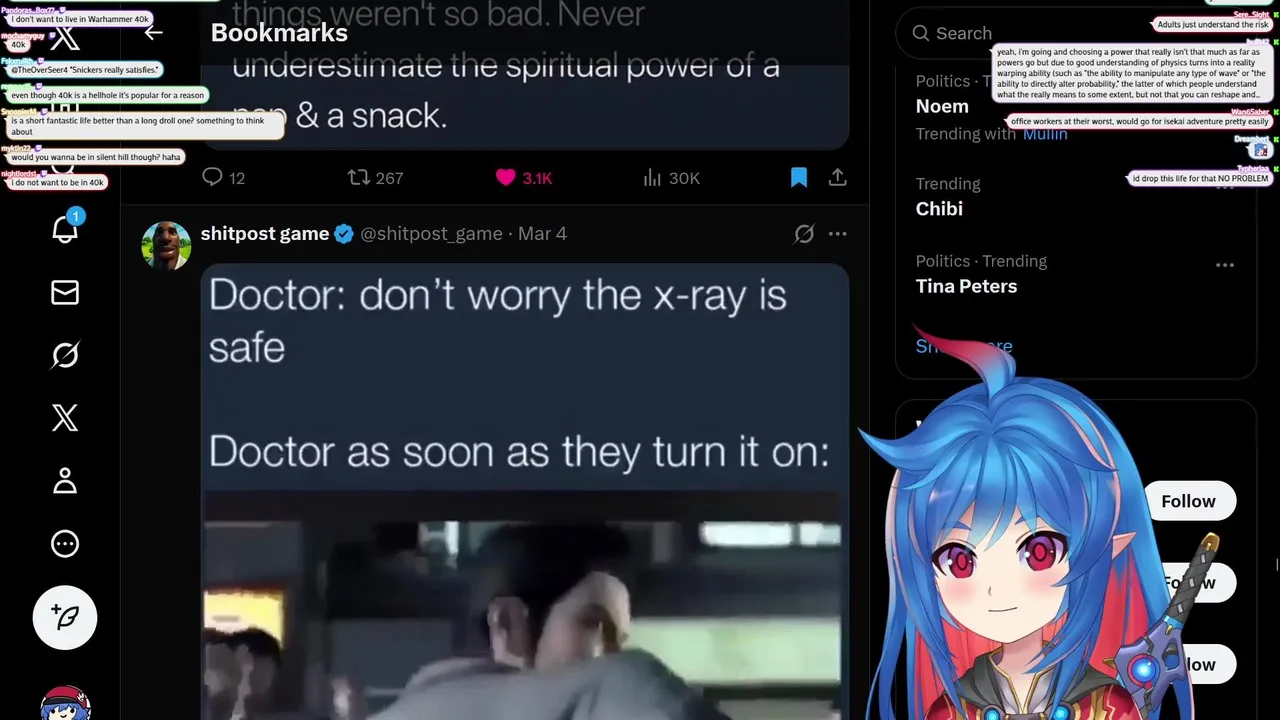Viewport: 1280px width, 720px height.
Task: View post analytics showing 30K views
Action: click(671, 178)
